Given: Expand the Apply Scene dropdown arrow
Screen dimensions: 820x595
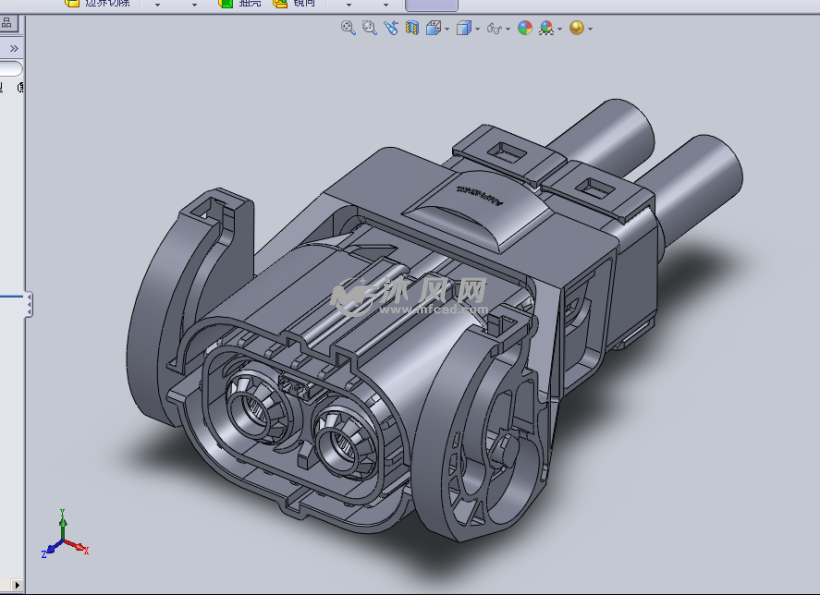Looking at the screenshot, I should click(560, 29).
